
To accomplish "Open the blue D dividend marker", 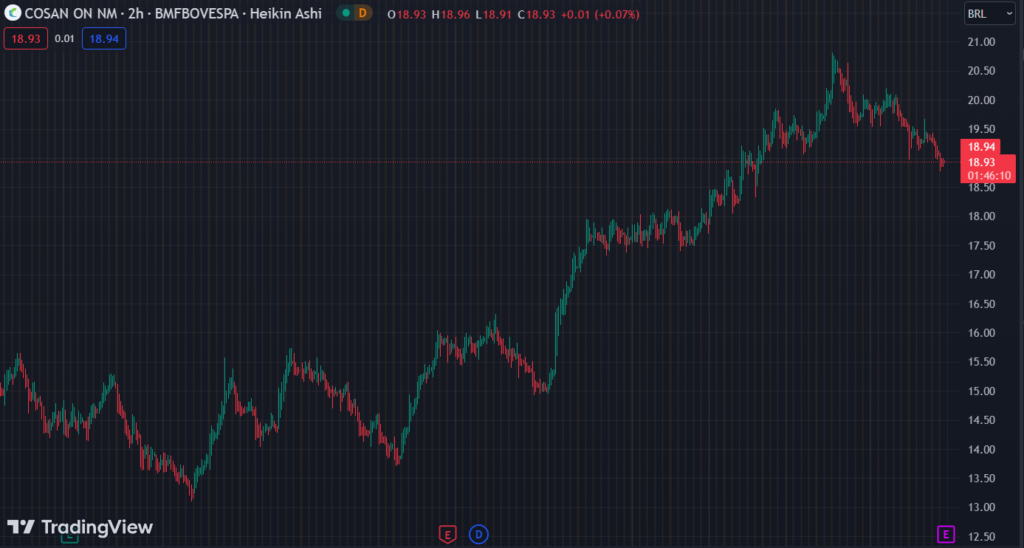I will click(479, 535).
